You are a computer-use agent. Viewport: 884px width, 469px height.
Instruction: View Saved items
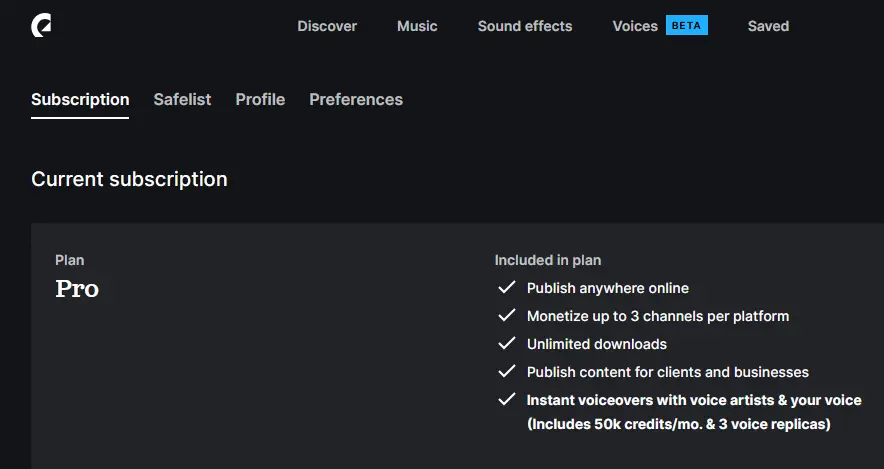tap(768, 26)
